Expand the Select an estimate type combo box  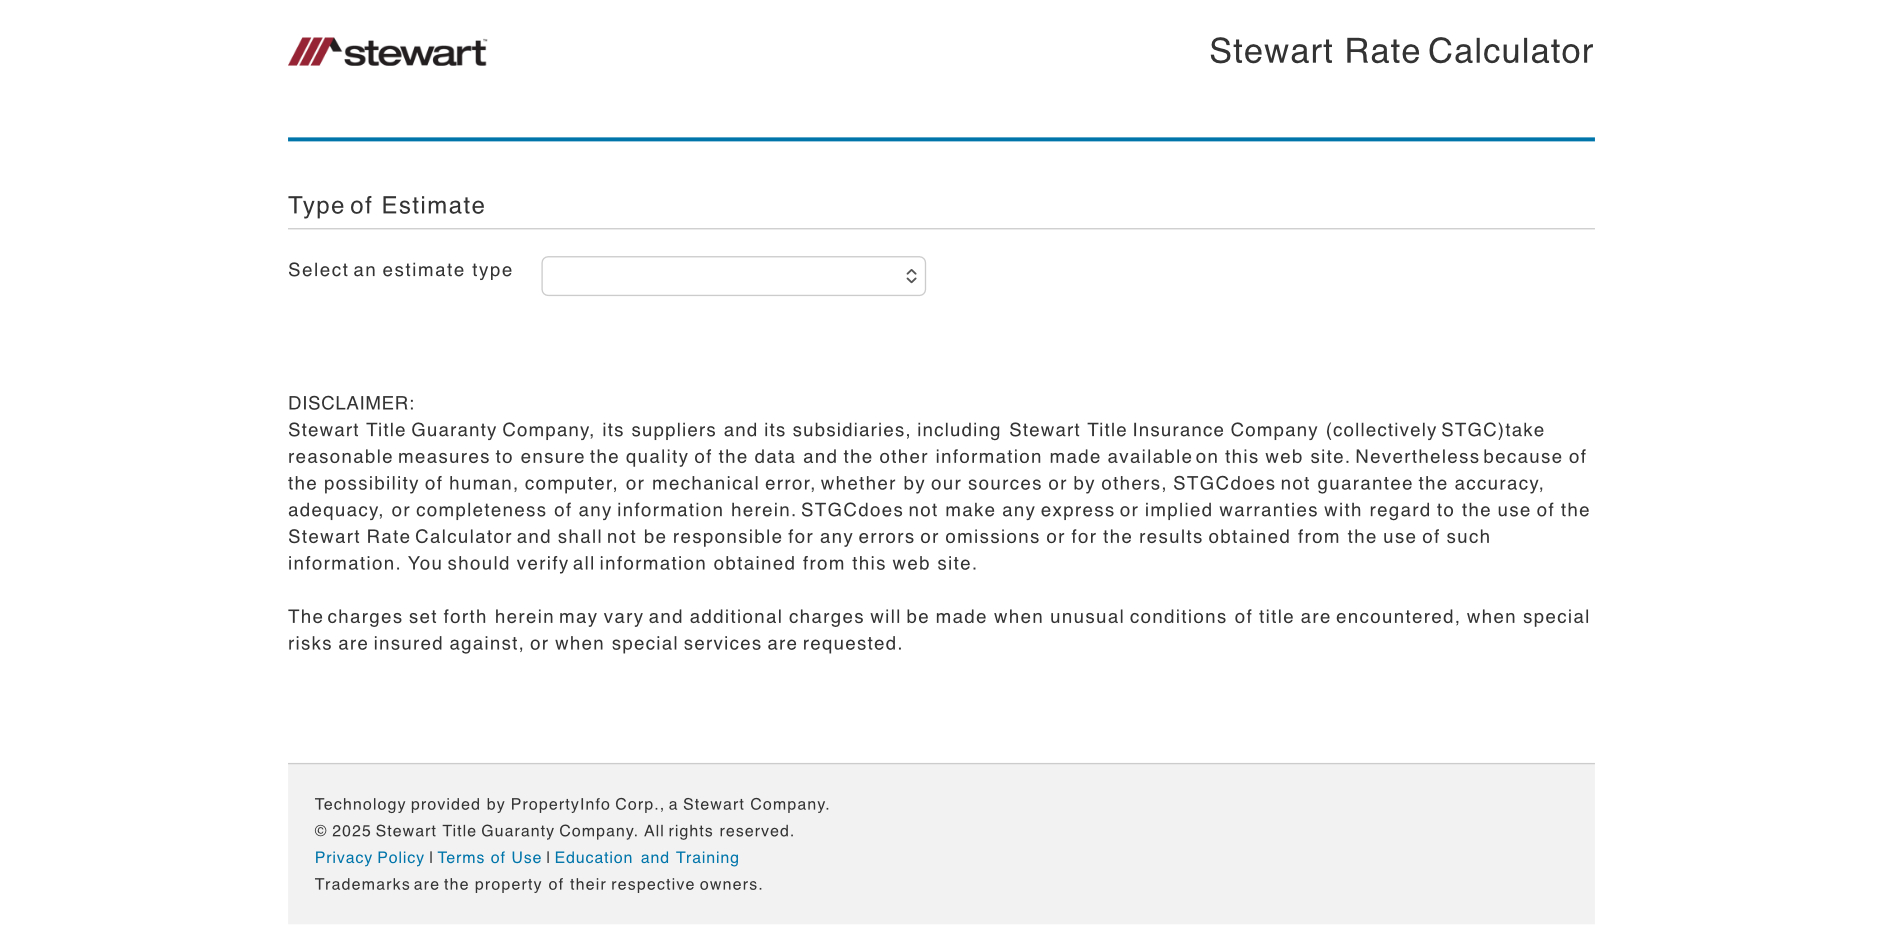point(733,275)
